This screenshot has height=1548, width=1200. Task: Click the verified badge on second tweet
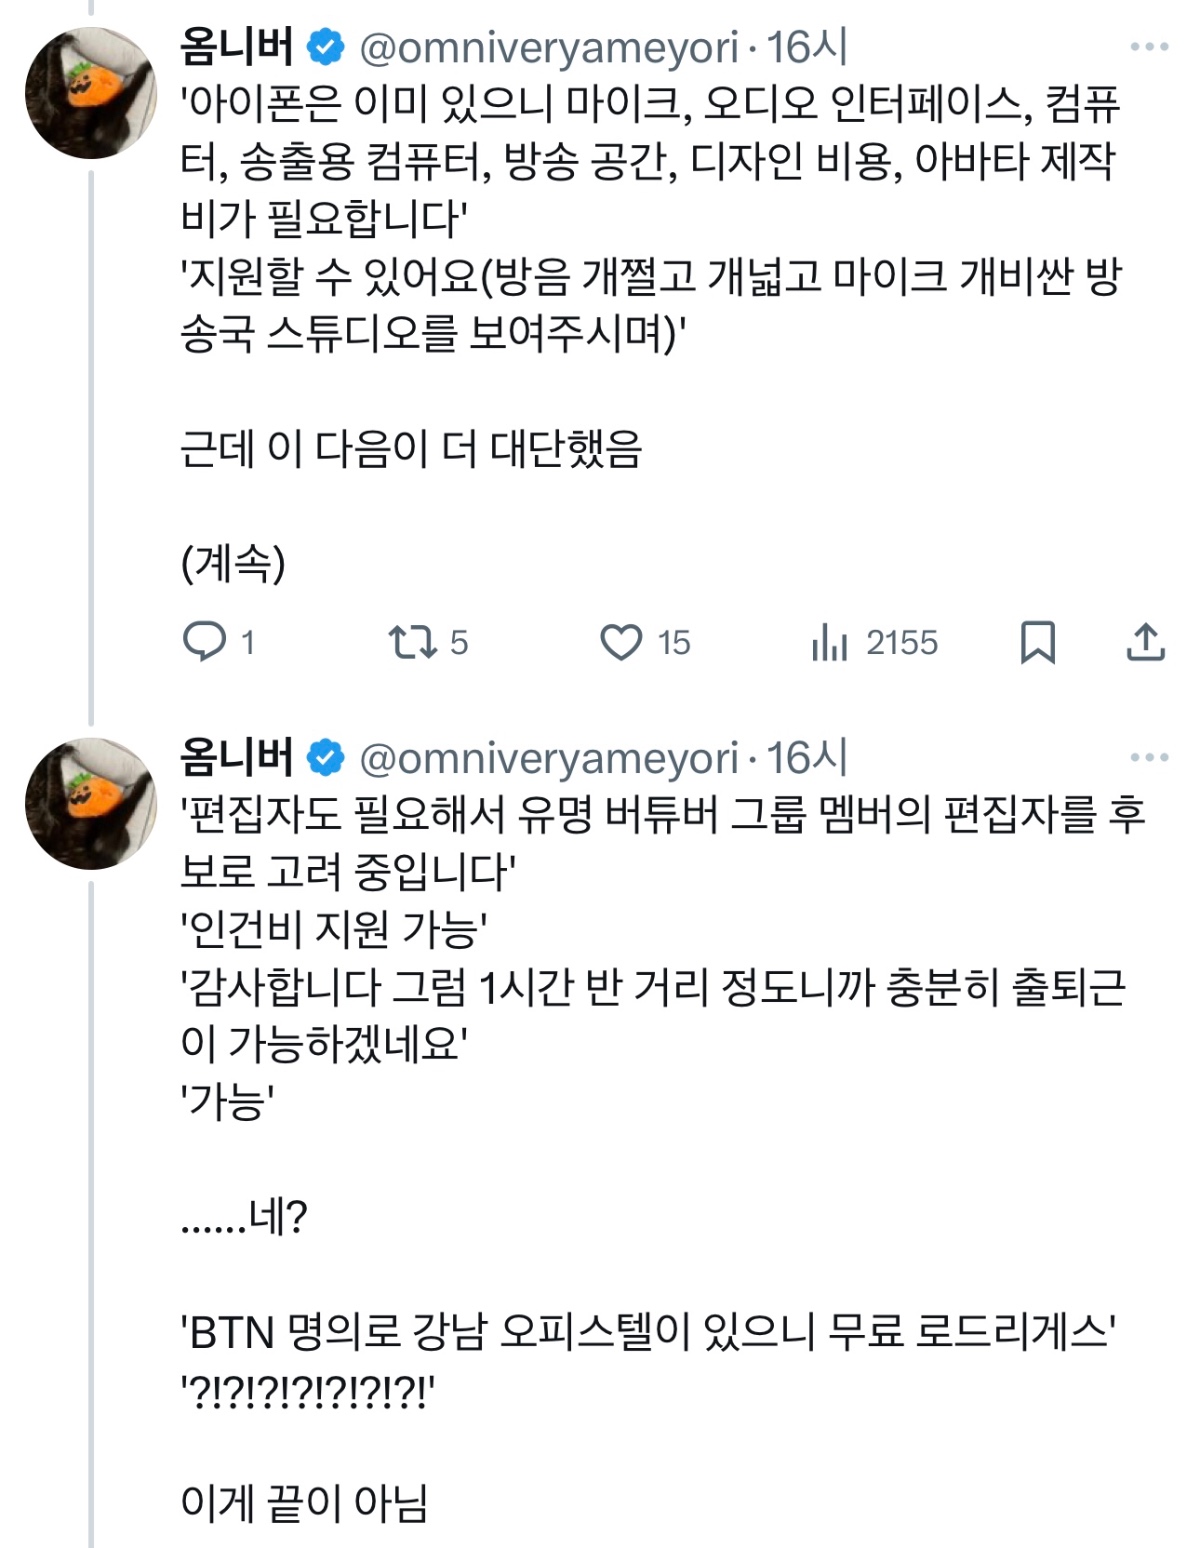[325, 758]
